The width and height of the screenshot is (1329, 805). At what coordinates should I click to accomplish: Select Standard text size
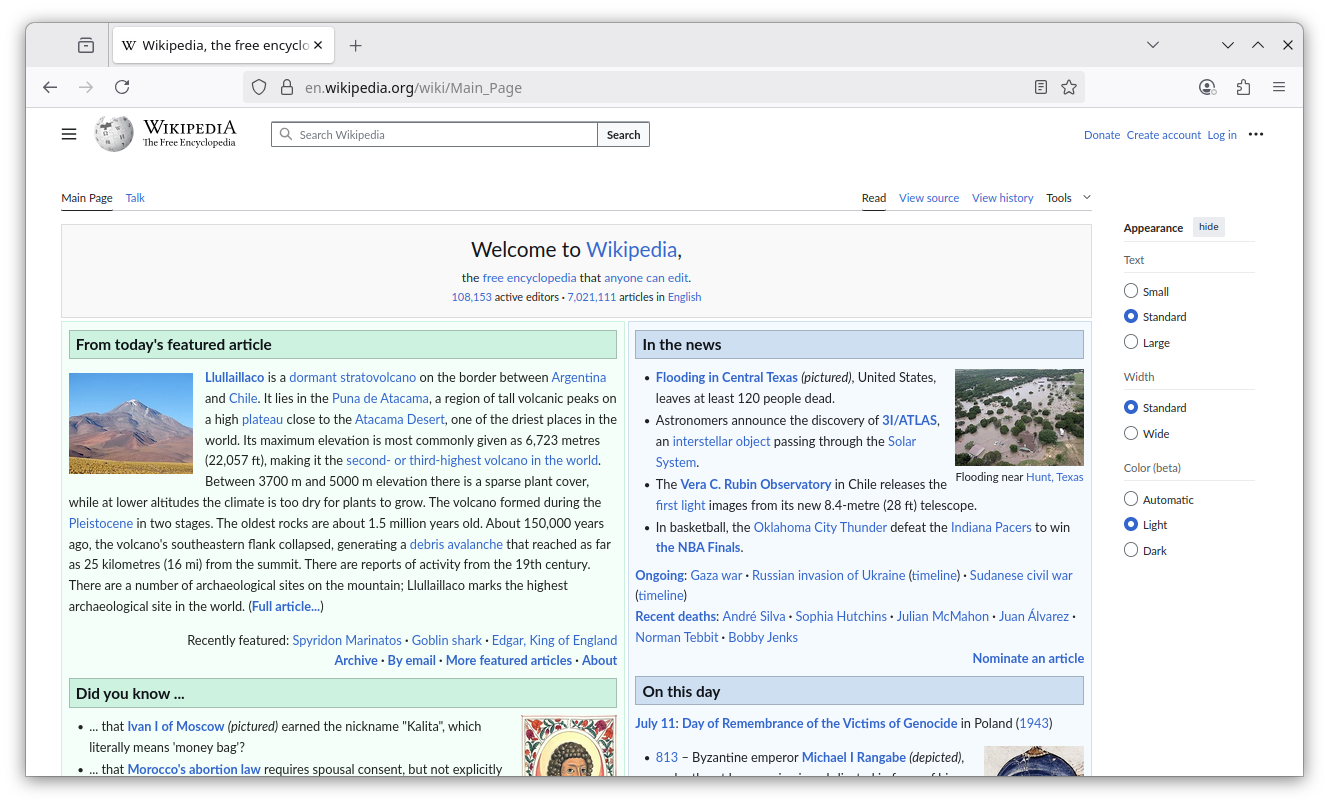click(x=1131, y=316)
